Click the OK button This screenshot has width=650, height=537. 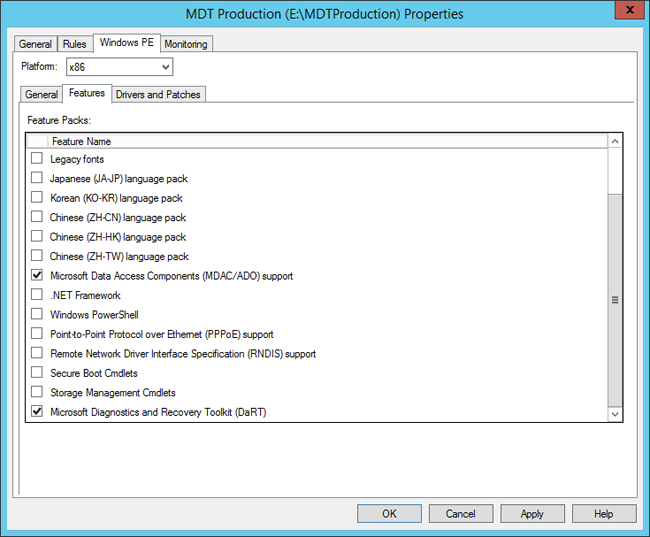[389, 513]
